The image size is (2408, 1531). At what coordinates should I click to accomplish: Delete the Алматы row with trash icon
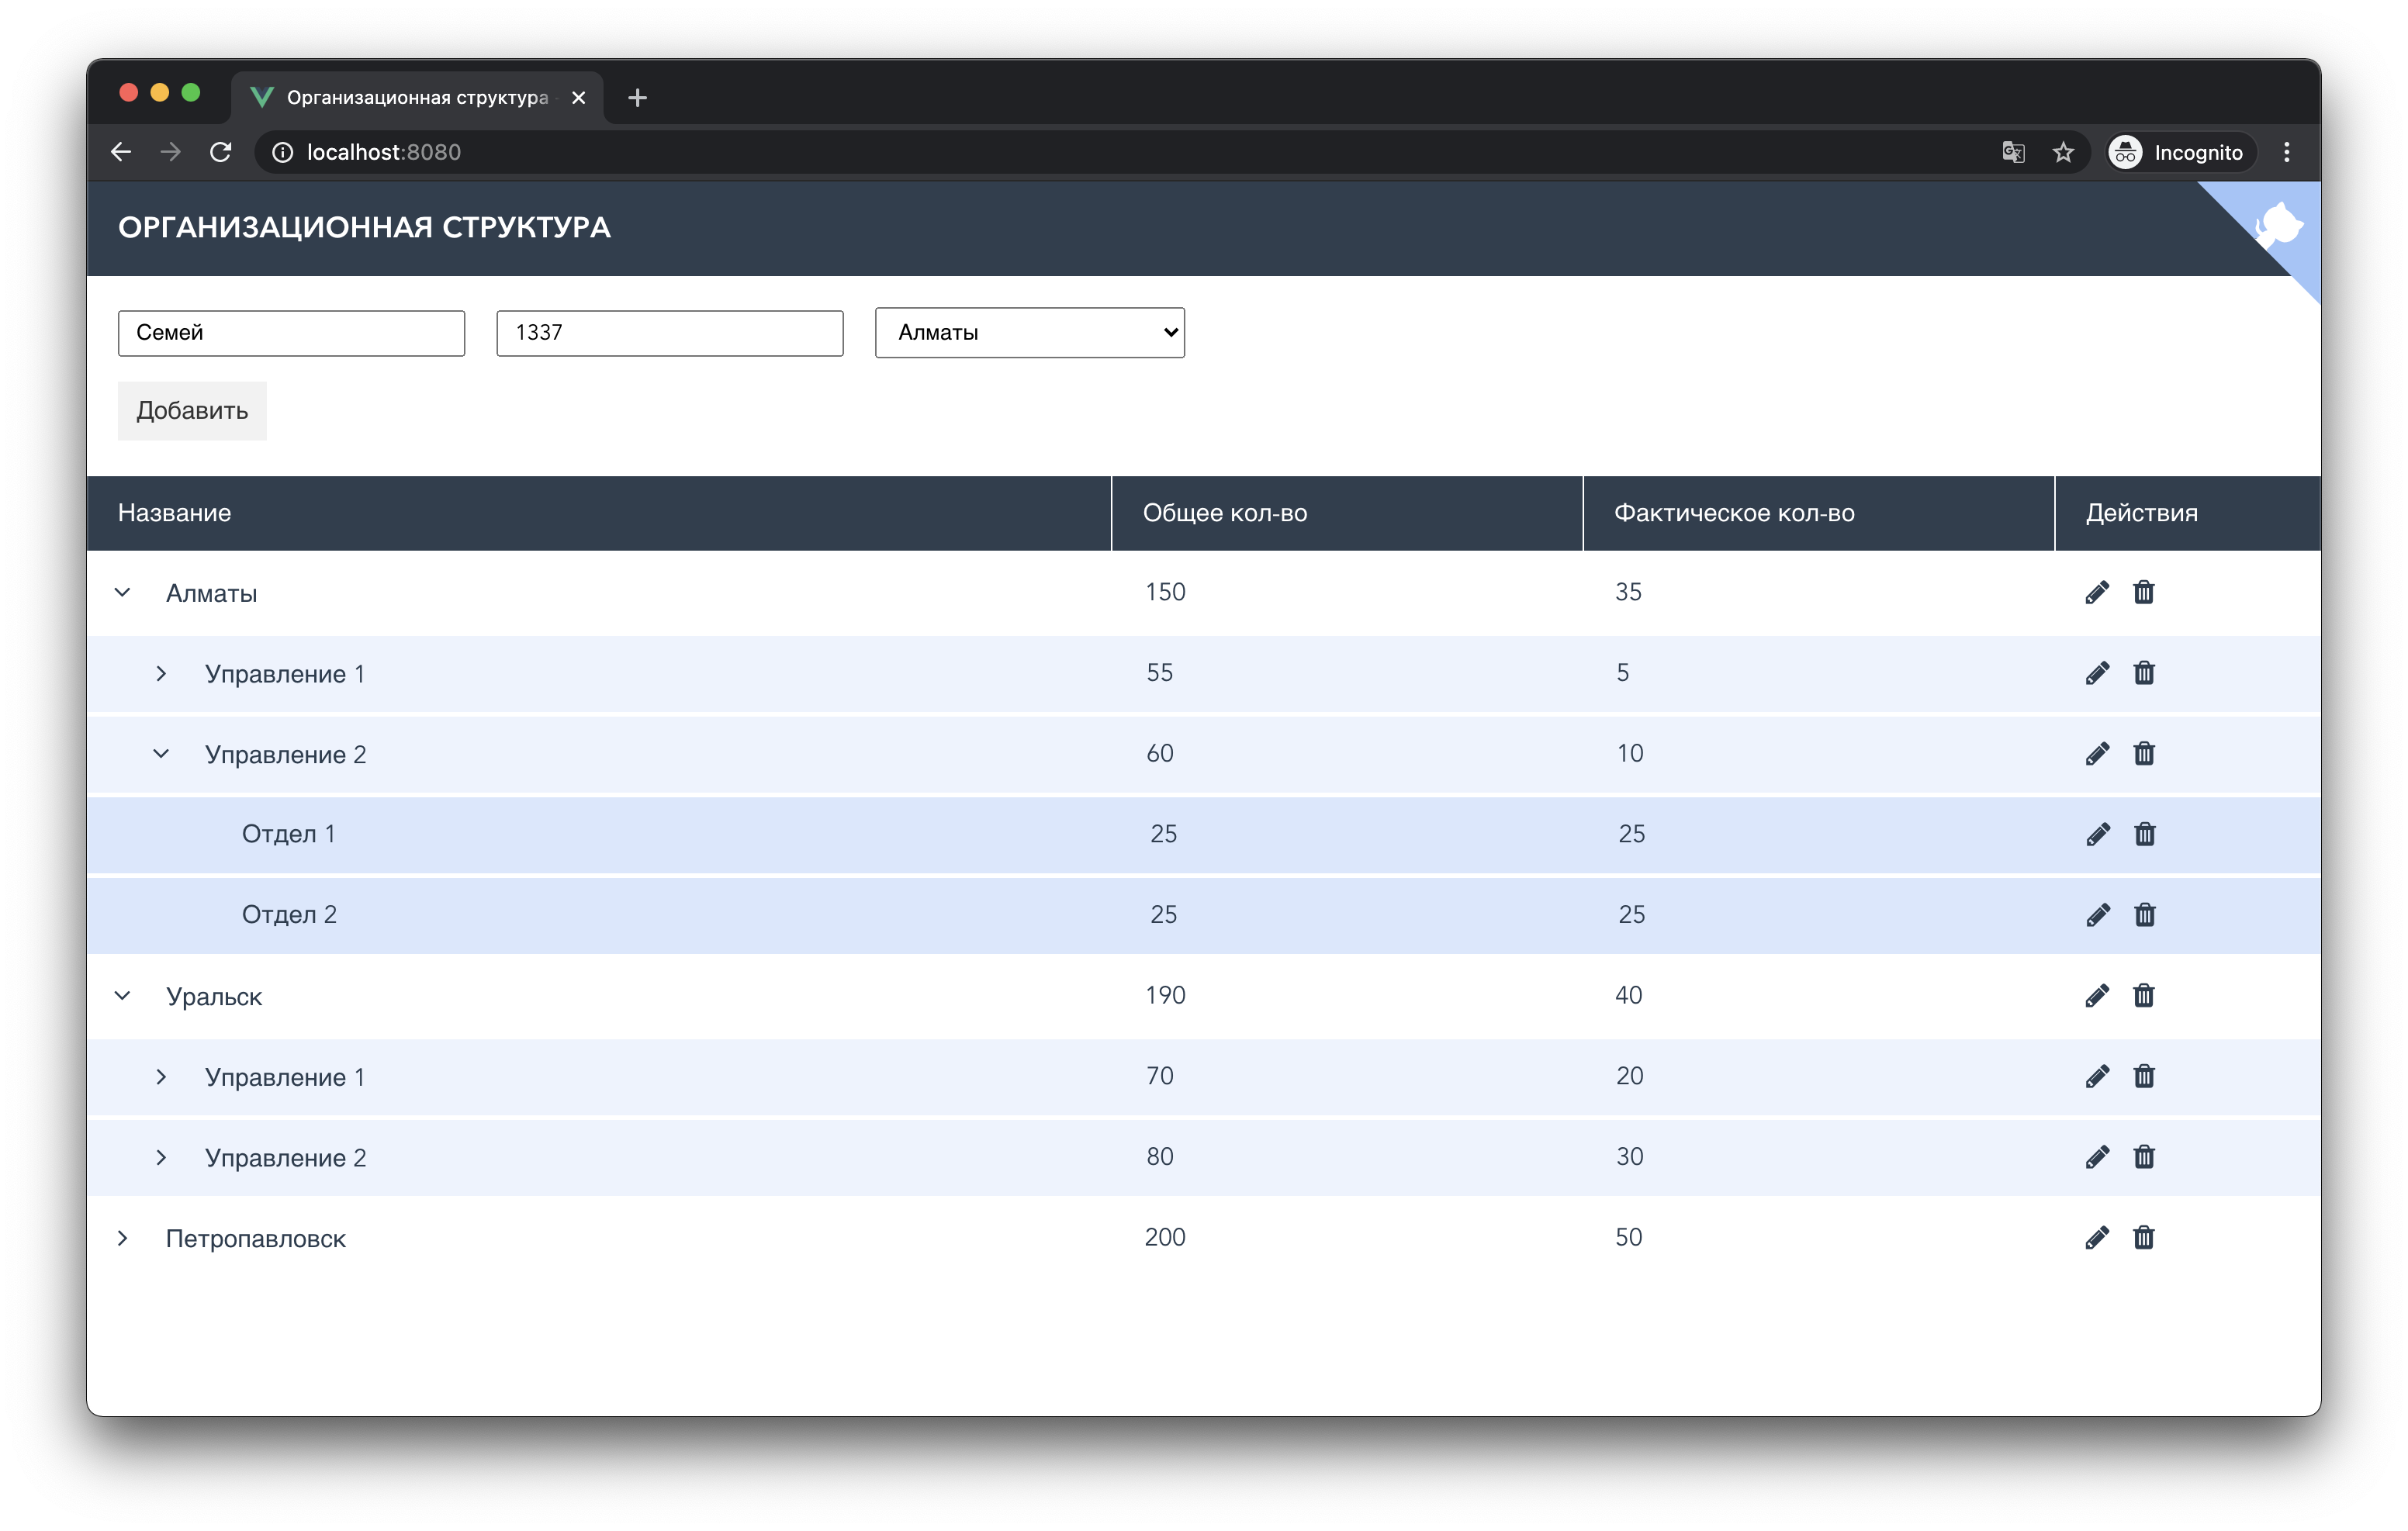tap(2143, 592)
